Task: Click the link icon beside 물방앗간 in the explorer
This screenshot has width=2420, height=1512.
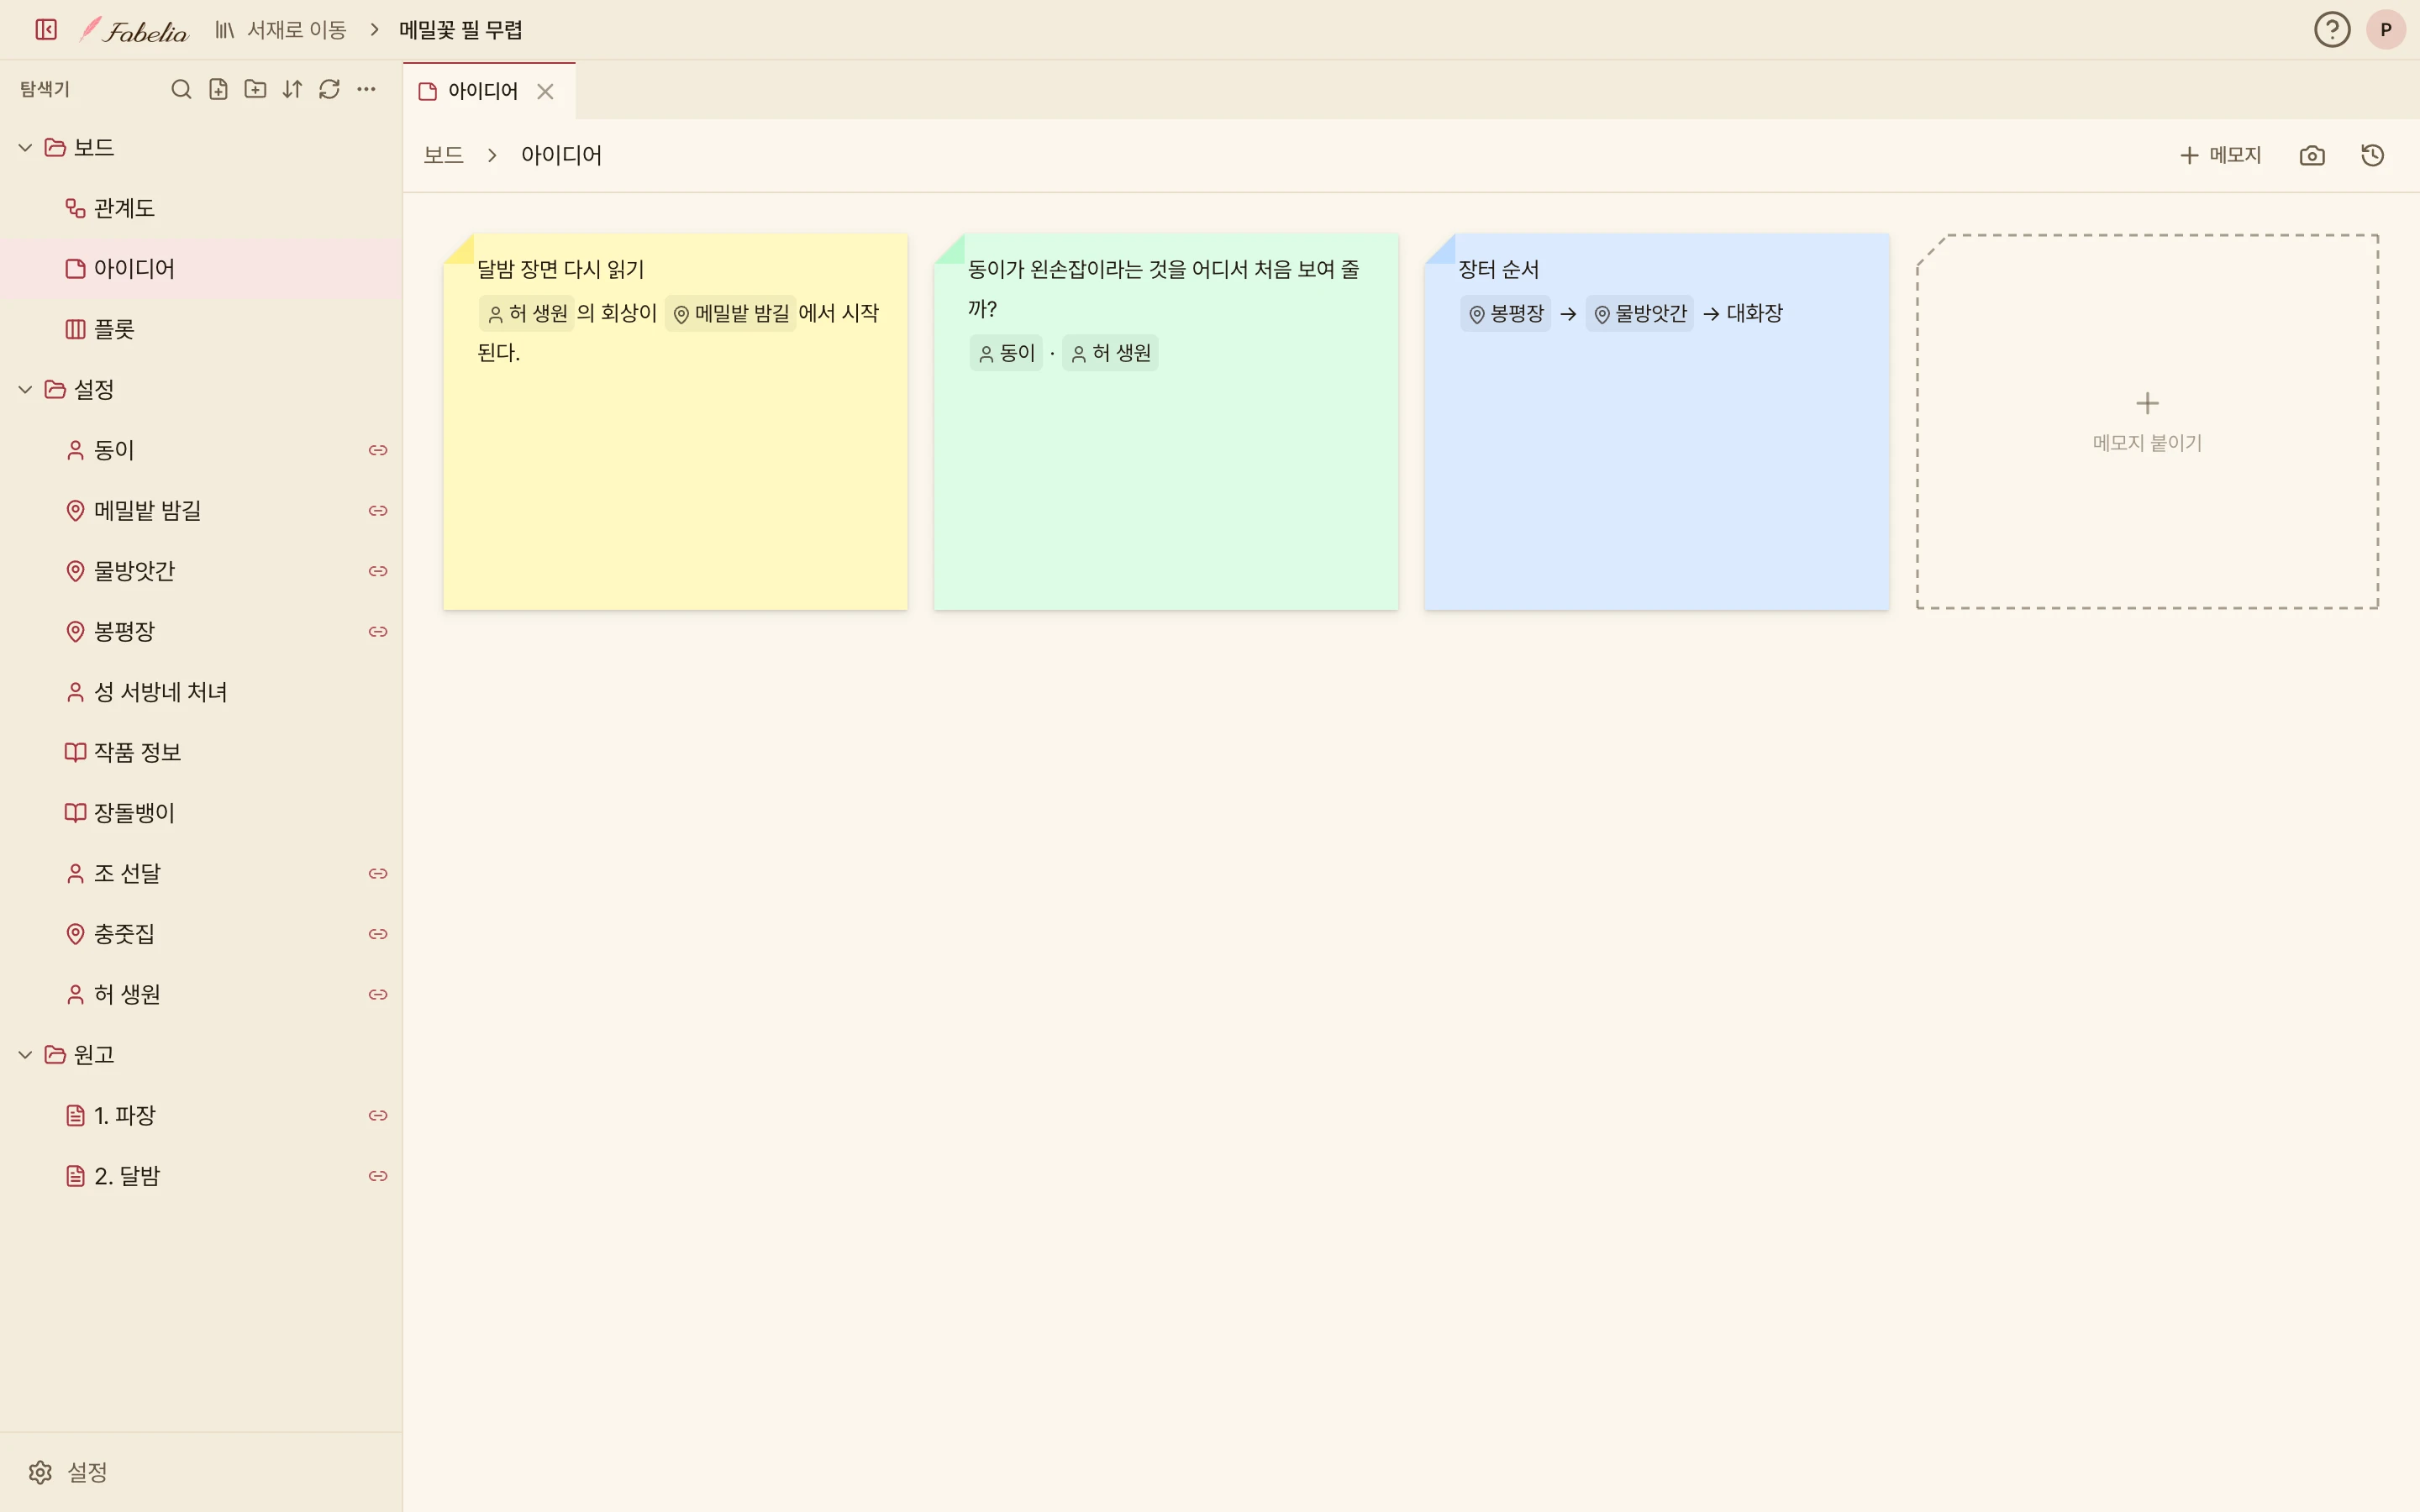Action: [x=378, y=571]
